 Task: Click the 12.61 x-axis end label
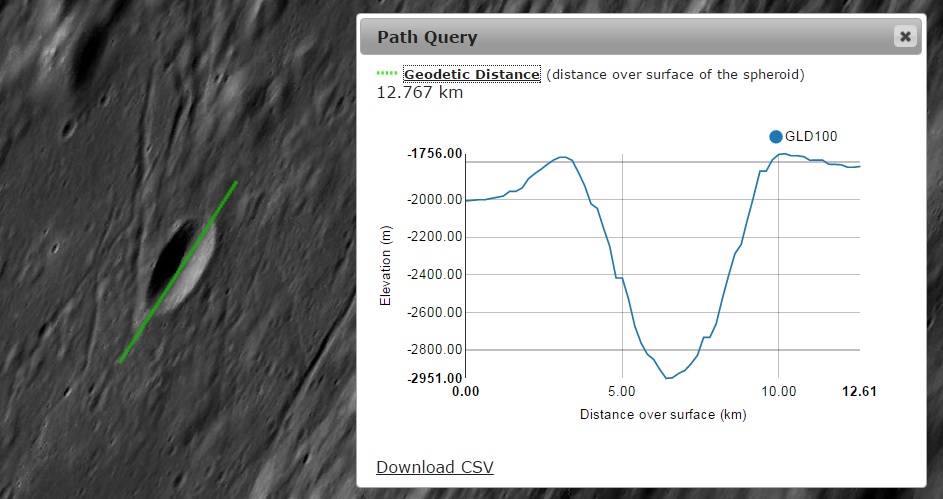click(x=859, y=392)
